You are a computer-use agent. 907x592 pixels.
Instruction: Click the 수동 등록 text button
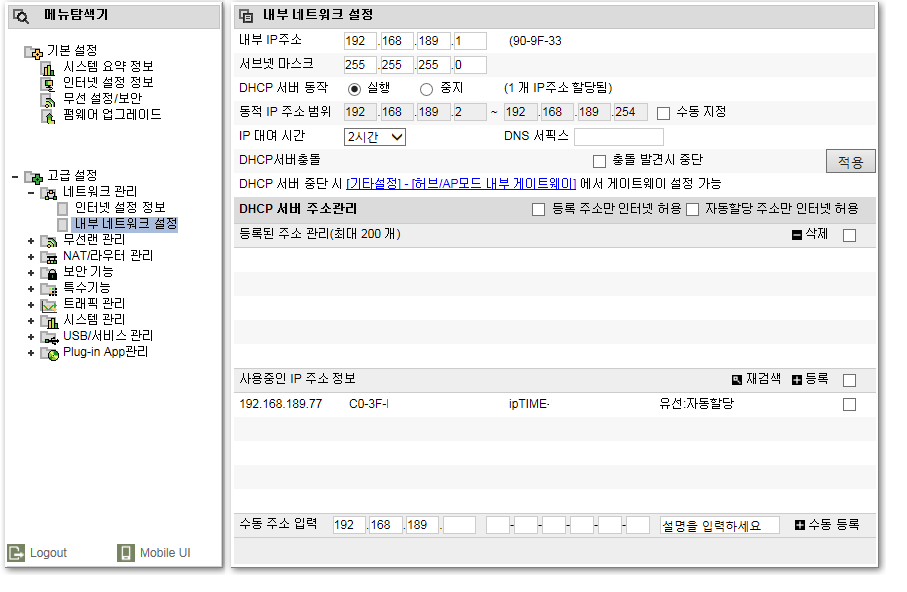click(834, 525)
